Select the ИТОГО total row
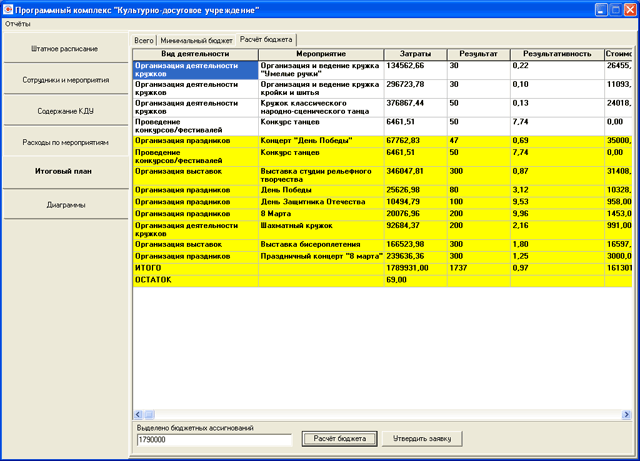The image size is (640, 461). 382,268
